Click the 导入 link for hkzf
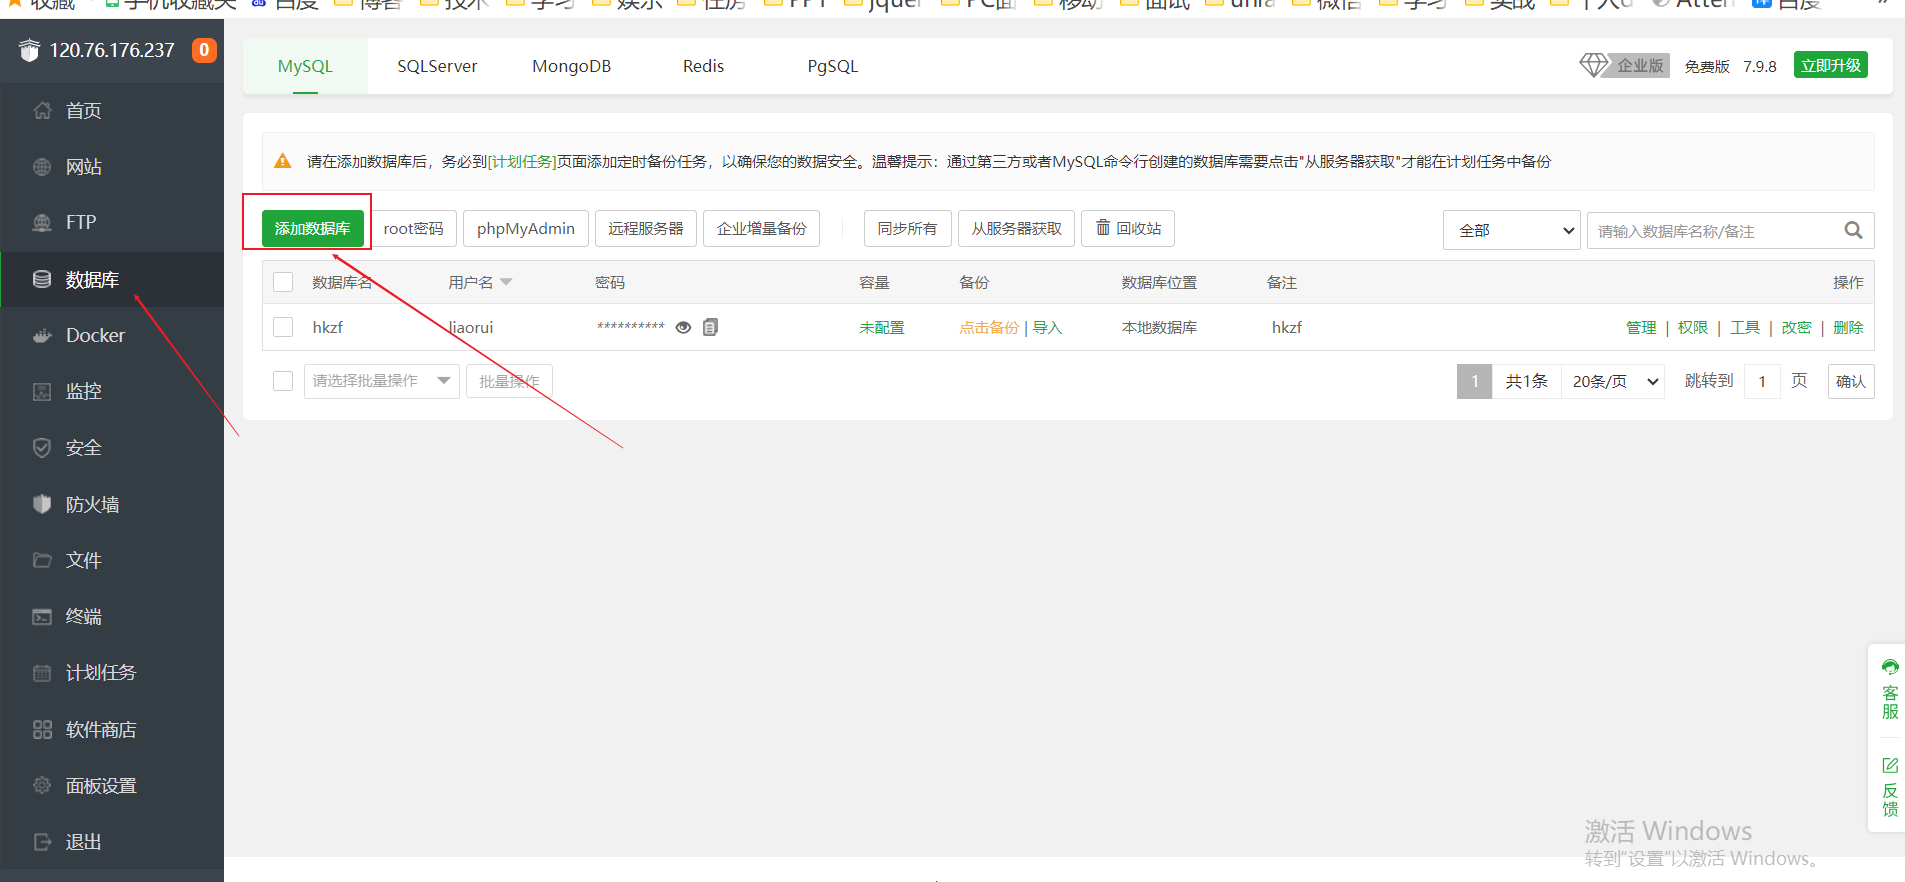This screenshot has width=1905, height=882. 1047,327
